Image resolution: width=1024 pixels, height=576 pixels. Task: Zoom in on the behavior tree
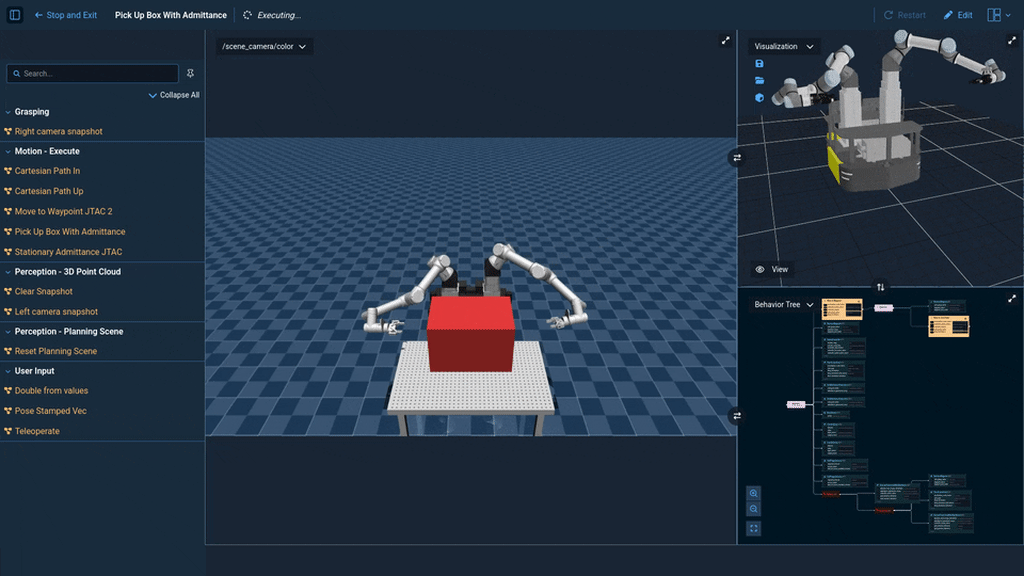click(x=754, y=493)
